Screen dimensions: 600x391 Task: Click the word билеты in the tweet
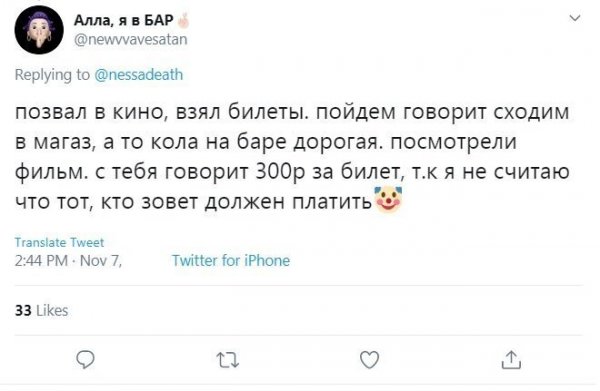tap(267, 112)
